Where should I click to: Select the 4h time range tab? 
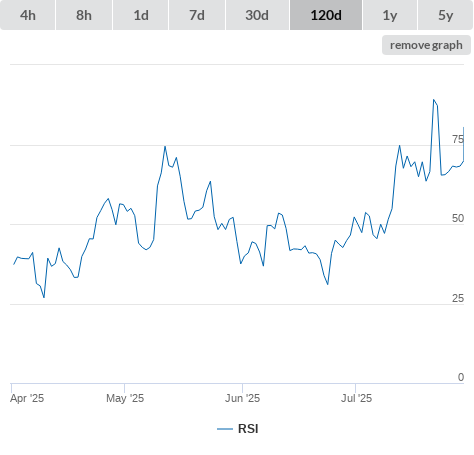(x=28, y=15)
